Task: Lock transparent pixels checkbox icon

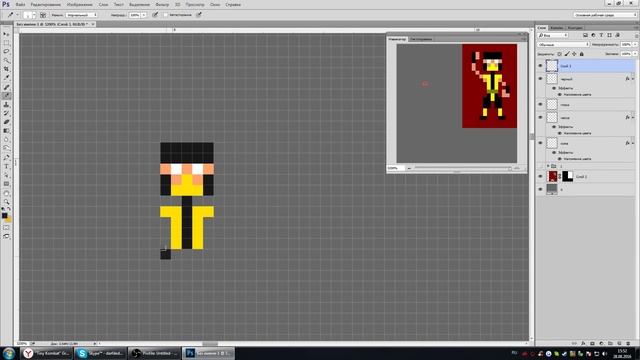Action: (560, 54)
